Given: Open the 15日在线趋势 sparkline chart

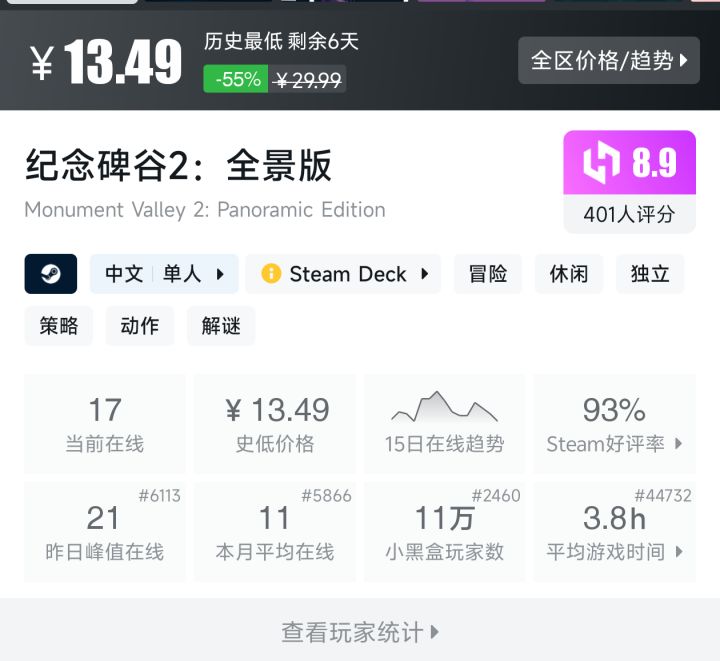Looking at the screenshot, I should tap(444, 407).
